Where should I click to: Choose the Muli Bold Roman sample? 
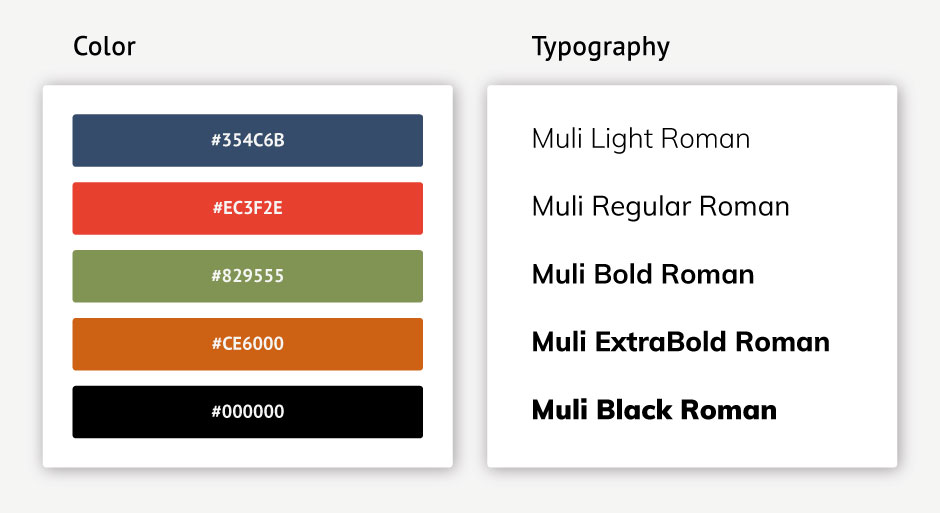pyautogui.click(x=643, y=274)
